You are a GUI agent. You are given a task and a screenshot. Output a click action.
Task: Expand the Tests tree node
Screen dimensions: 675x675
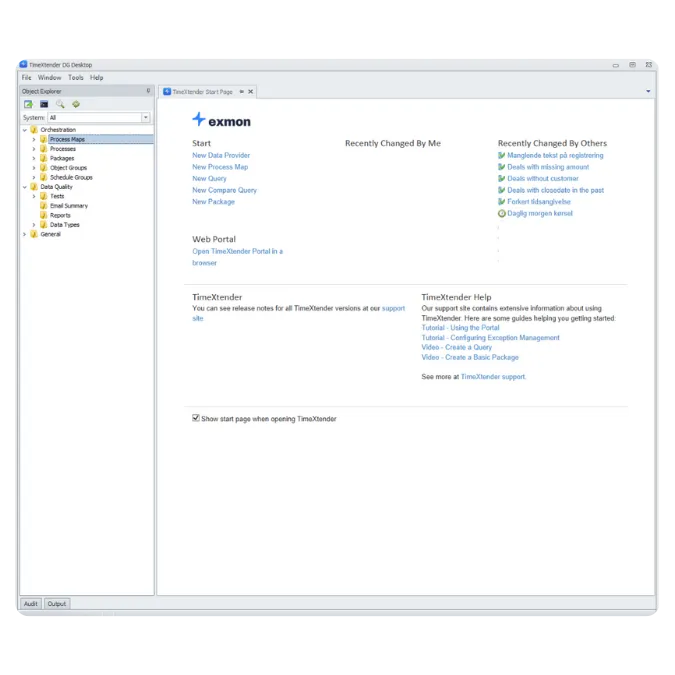coord(34,196)
